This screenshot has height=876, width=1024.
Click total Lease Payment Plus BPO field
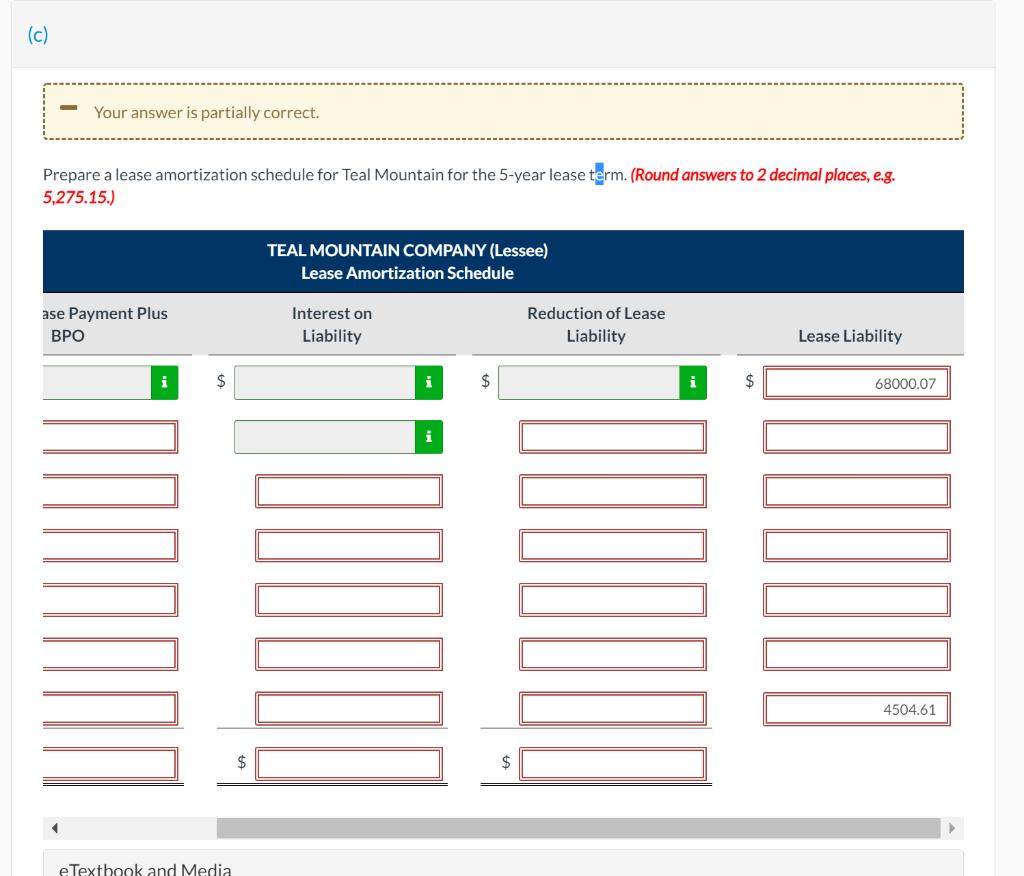point(110,764)
